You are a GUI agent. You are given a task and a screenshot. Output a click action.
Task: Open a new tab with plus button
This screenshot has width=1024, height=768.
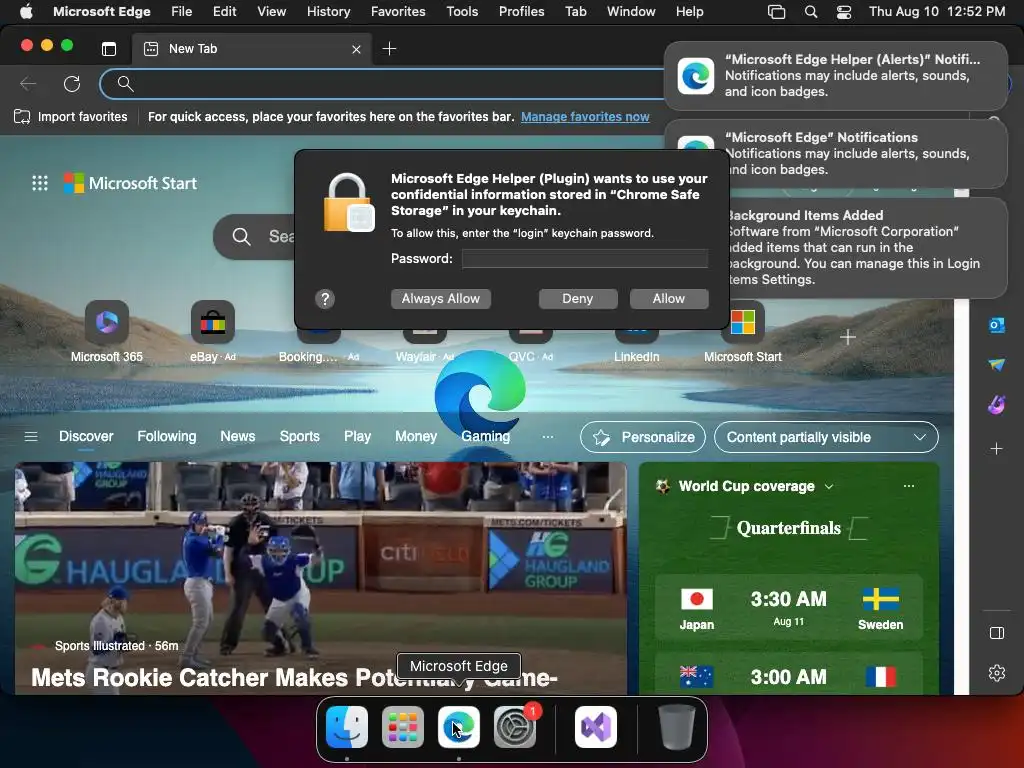[389, 48]
